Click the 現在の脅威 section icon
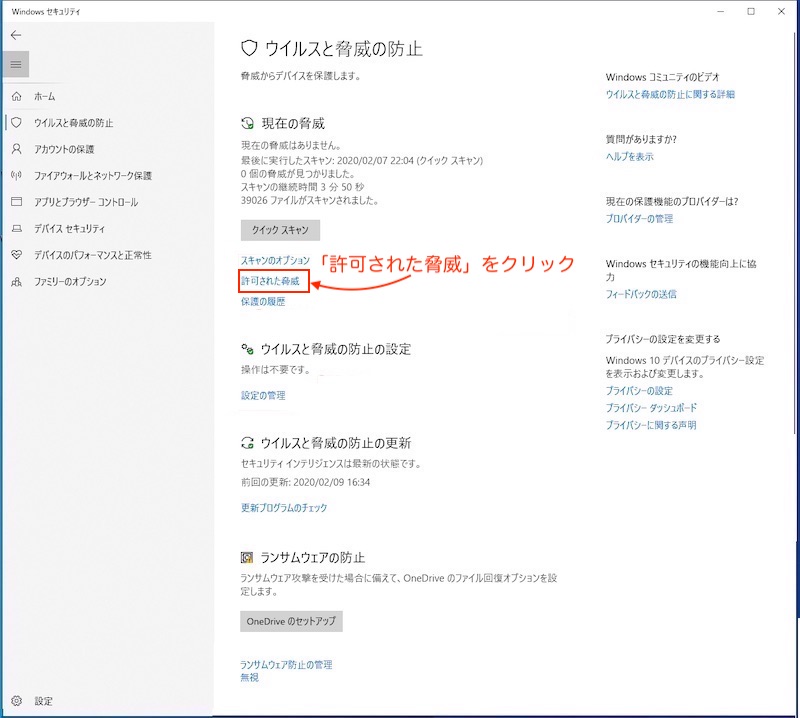This screenshot has height=718, width=800. tap(247, 123)
